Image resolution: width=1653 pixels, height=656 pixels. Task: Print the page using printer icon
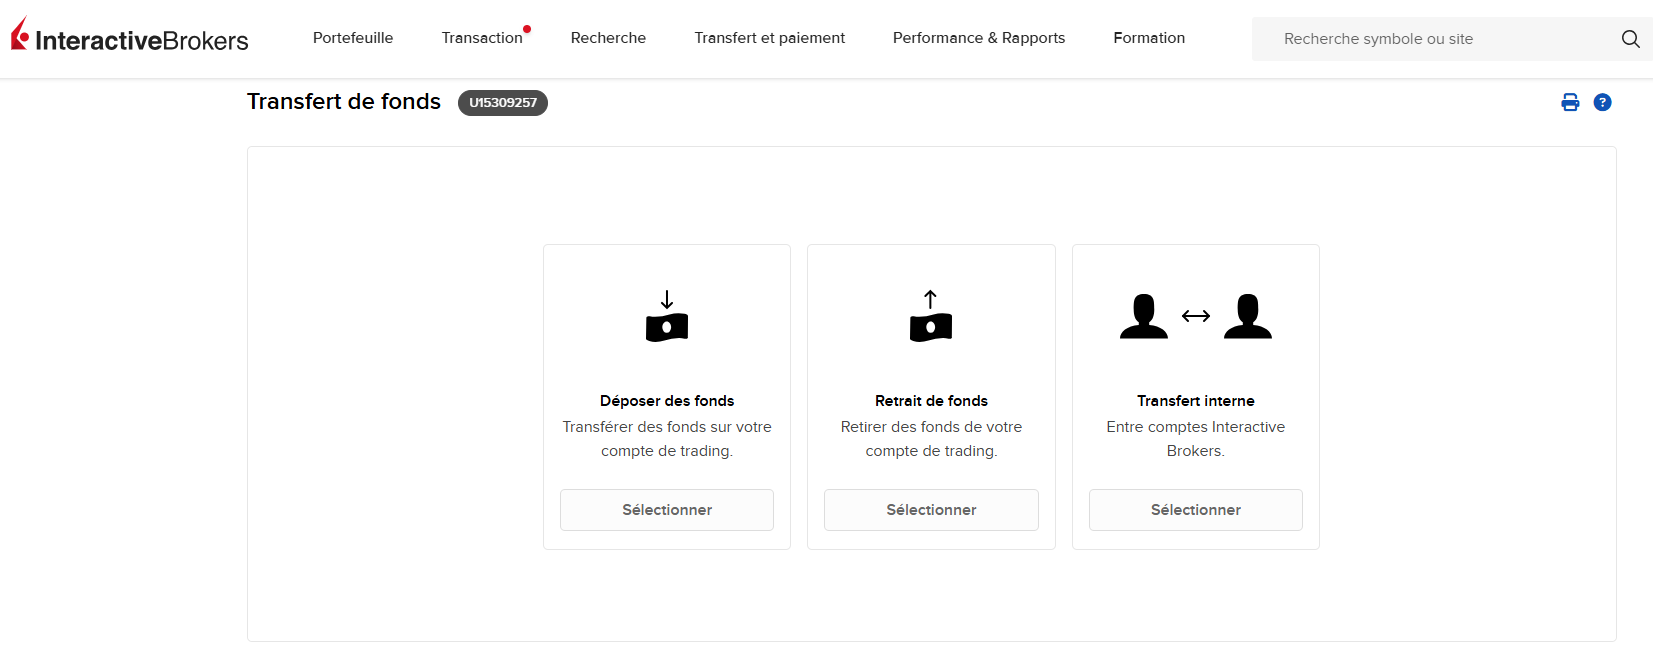[x=1570, y=102]
